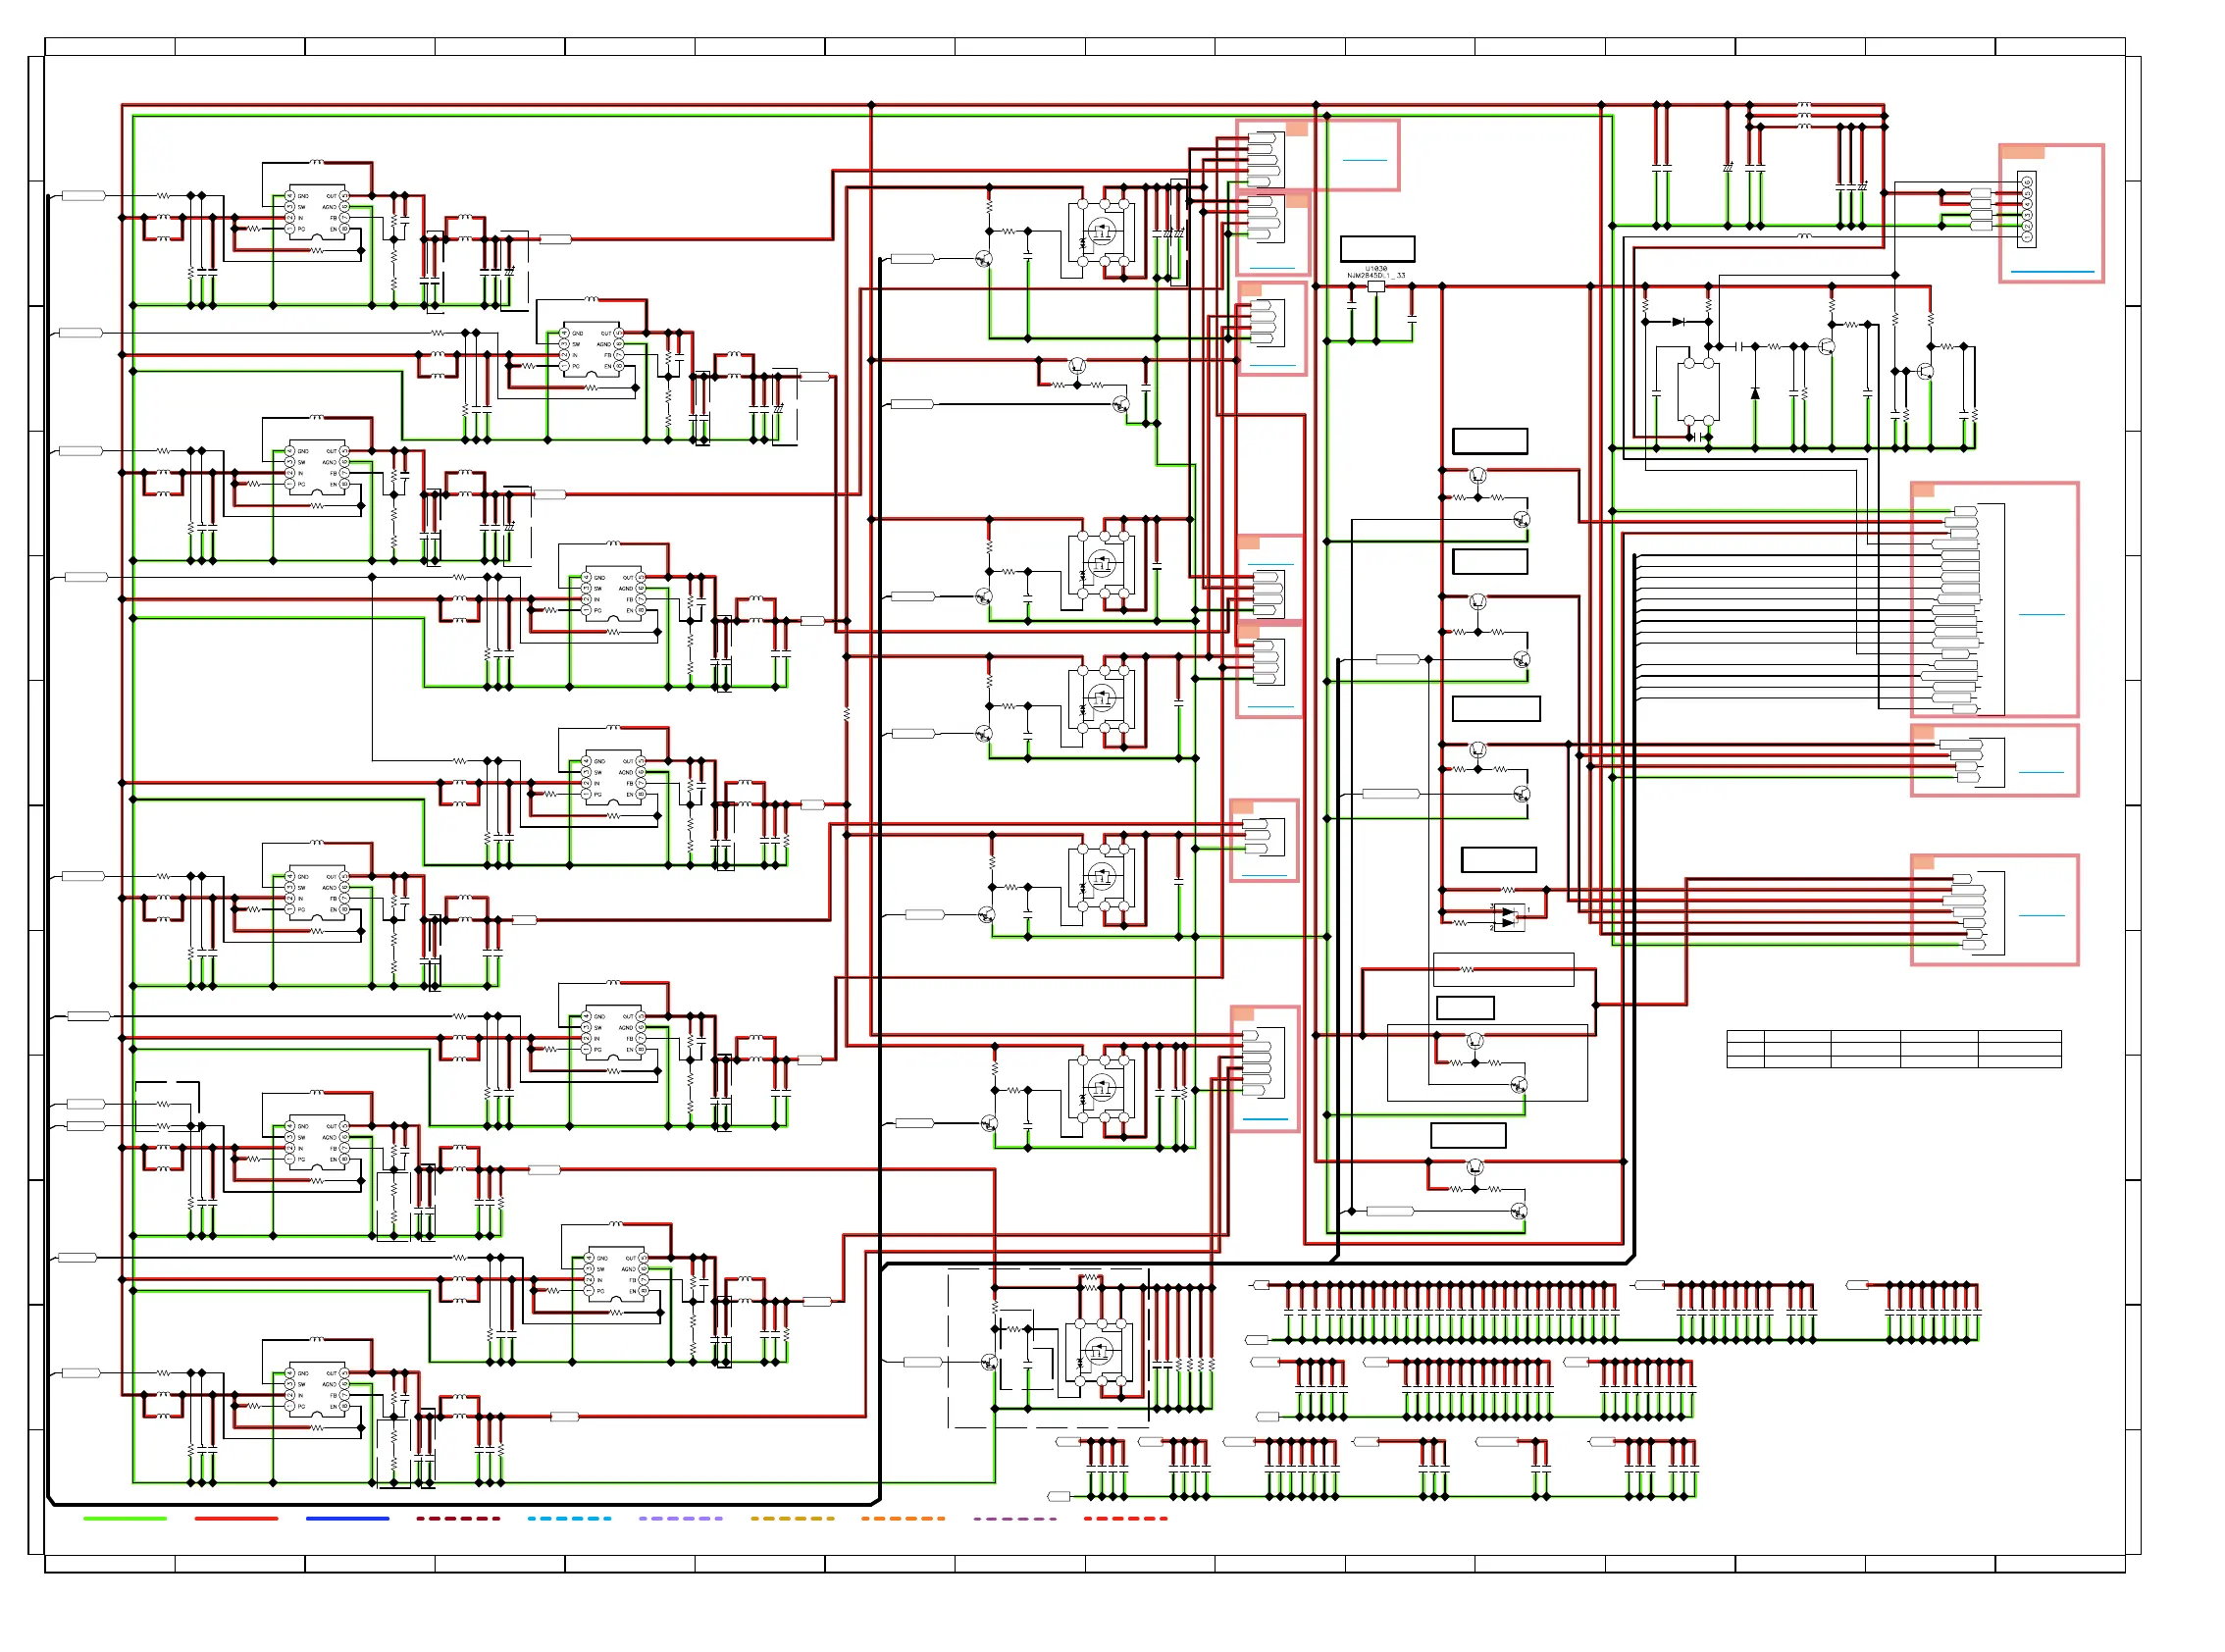Click the U1030 NJM2845DL1_33 regulator symbol

pyautogui.click(x=1375, y=286)
